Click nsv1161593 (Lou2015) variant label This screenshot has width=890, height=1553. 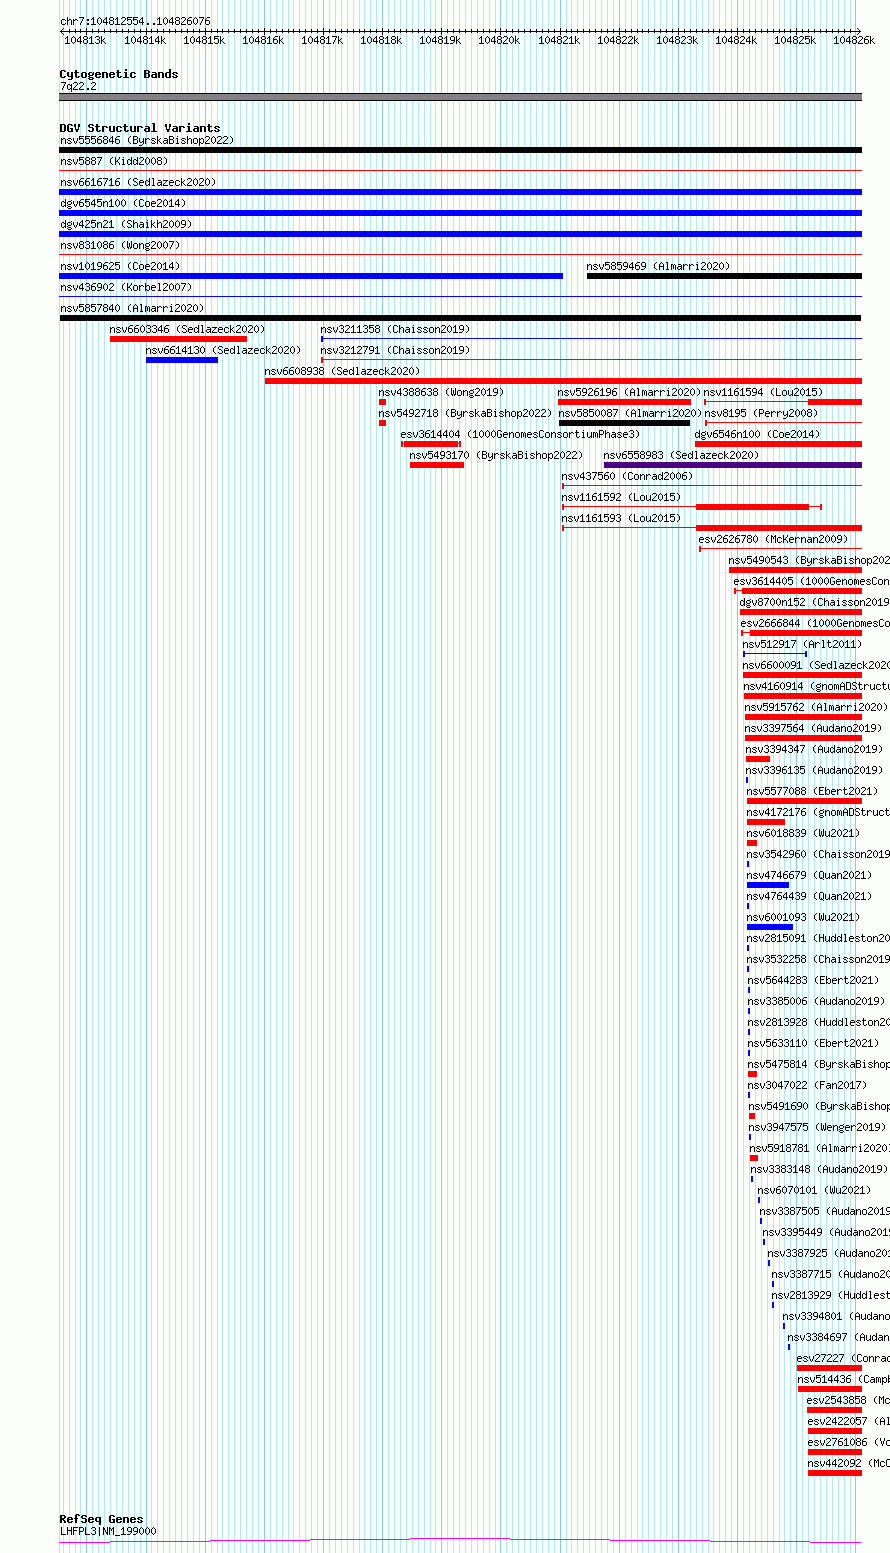pyautogui.click(x=621, y=518)
